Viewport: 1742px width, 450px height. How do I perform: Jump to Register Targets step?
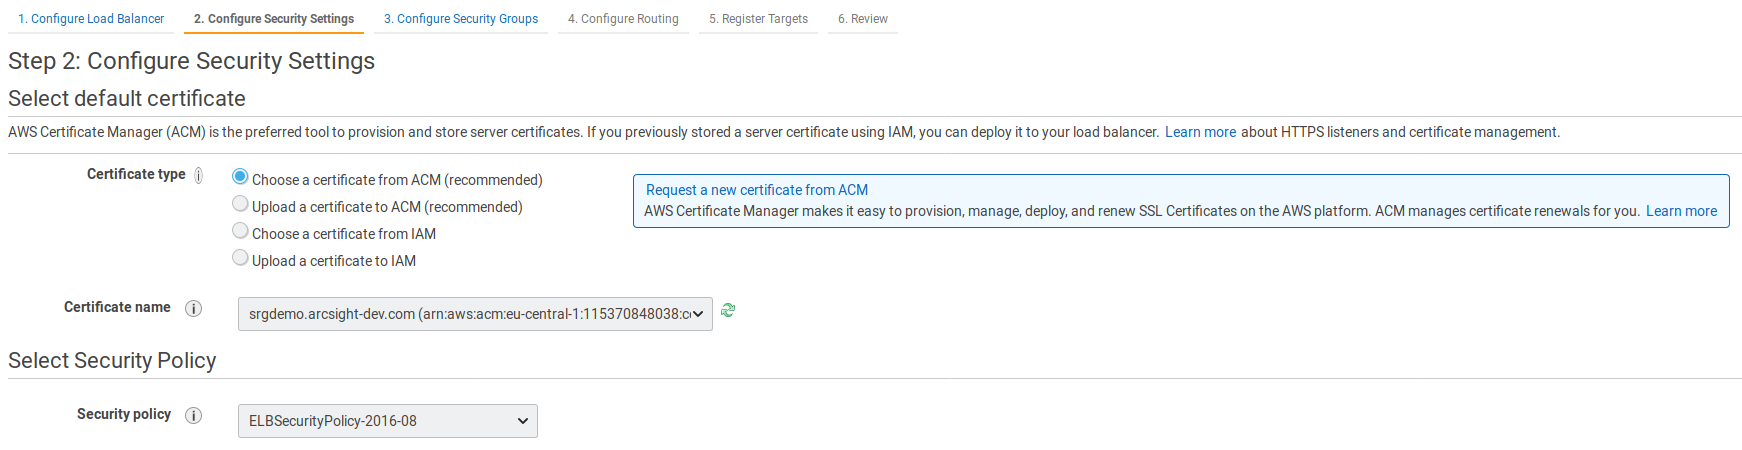pyautogui.click(x=758, y=19)
